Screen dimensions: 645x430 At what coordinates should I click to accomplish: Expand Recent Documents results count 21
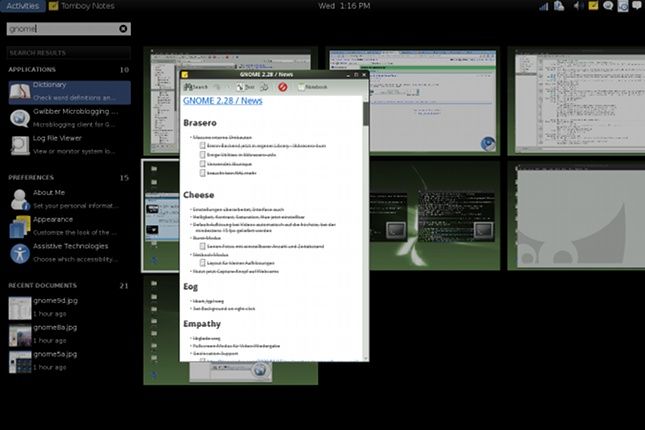124,286
